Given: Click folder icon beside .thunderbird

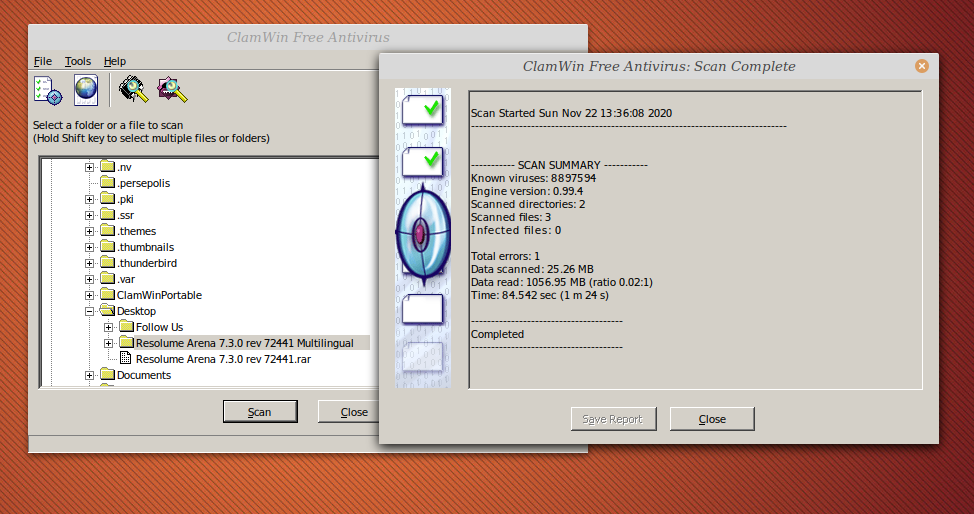Looking at the screenshot, I should [107, 263].
